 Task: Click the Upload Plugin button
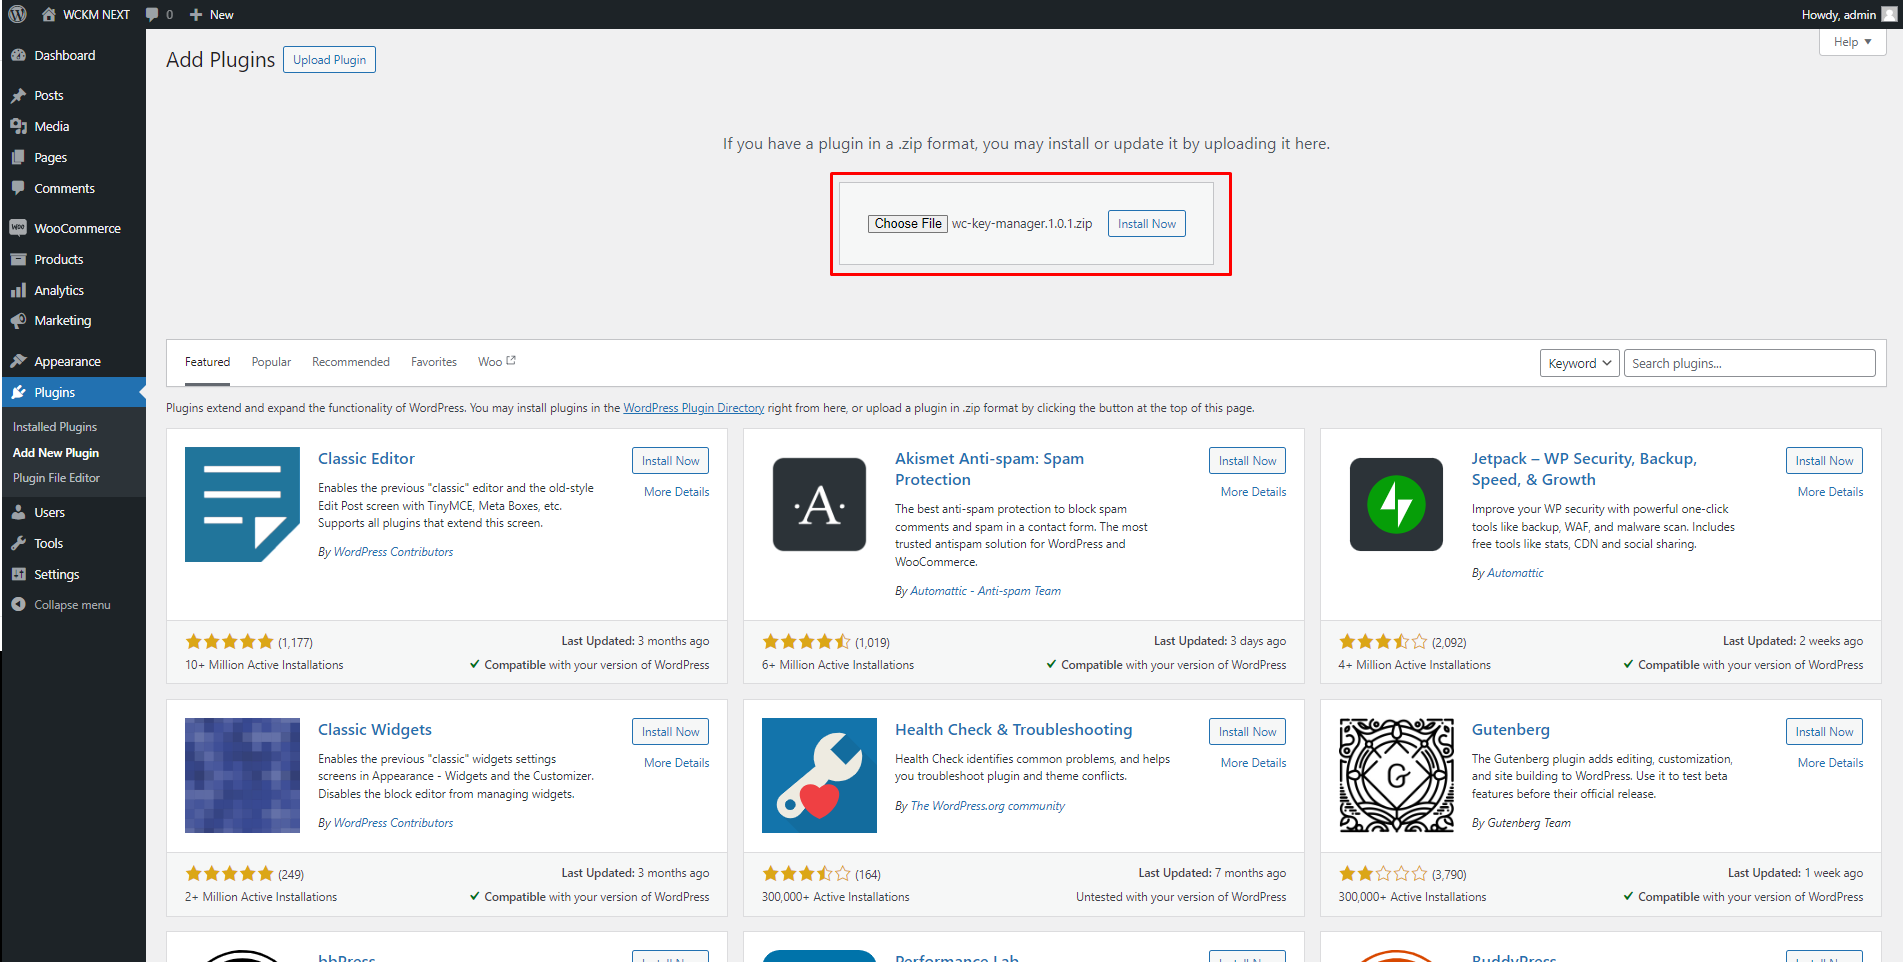329,60
